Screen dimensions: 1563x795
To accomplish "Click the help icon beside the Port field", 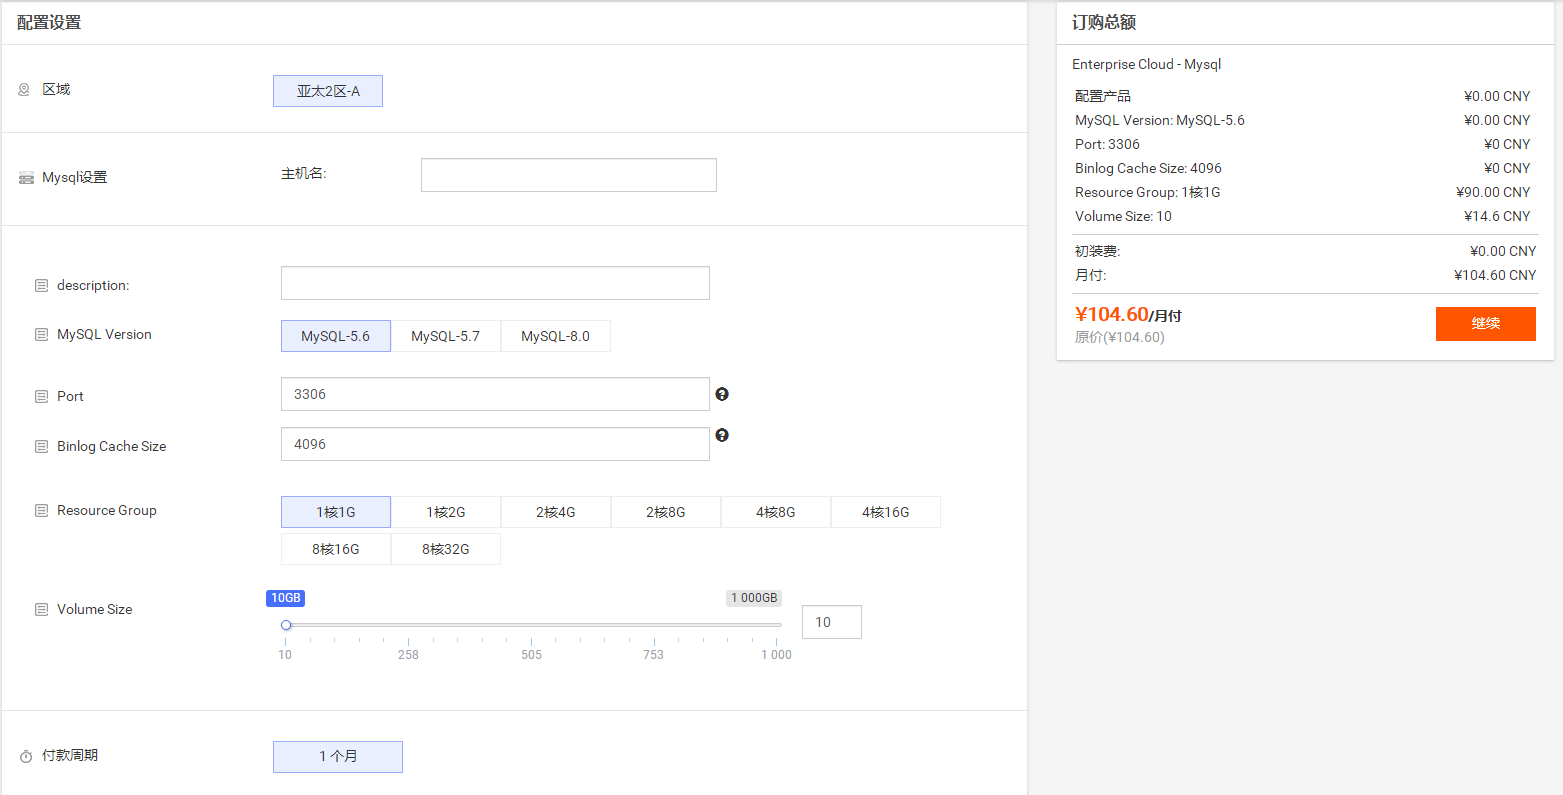I will pos(722,394).
